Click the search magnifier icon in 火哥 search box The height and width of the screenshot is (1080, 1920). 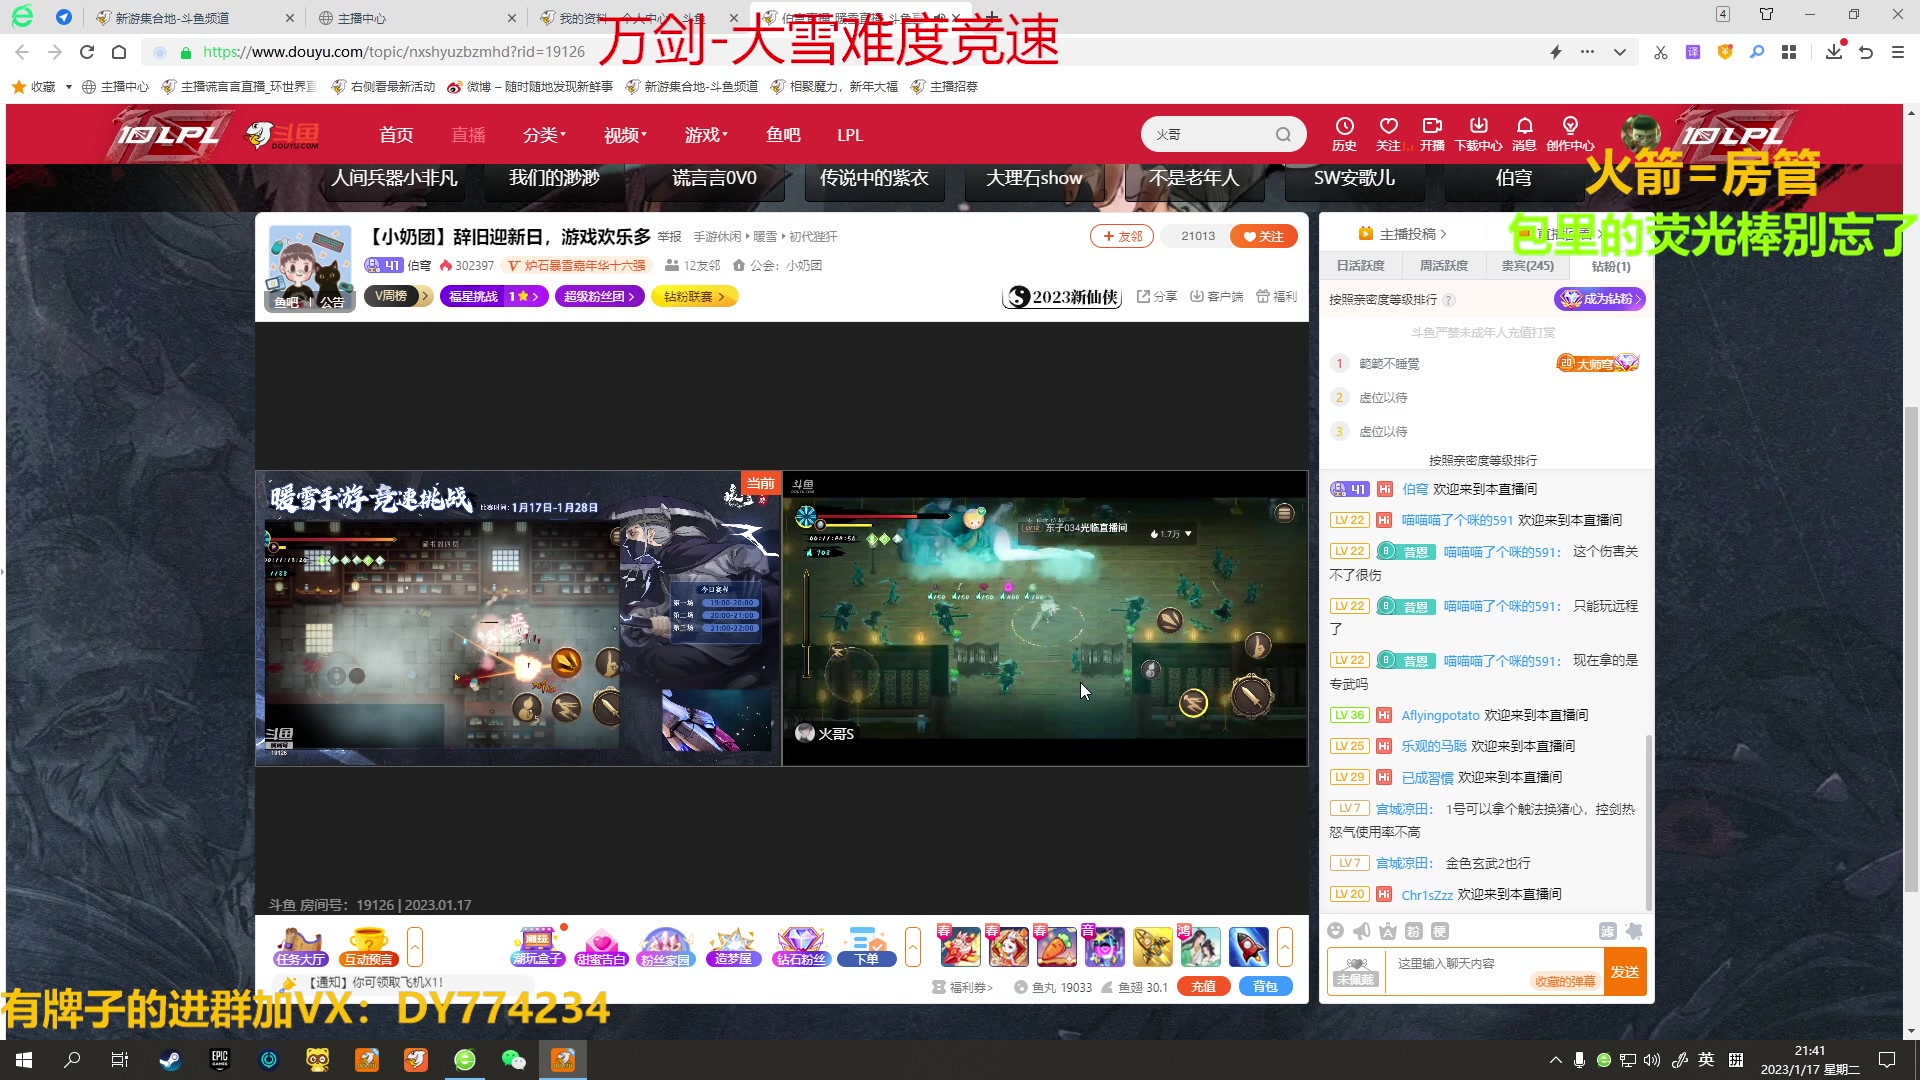pos(1283,135)
